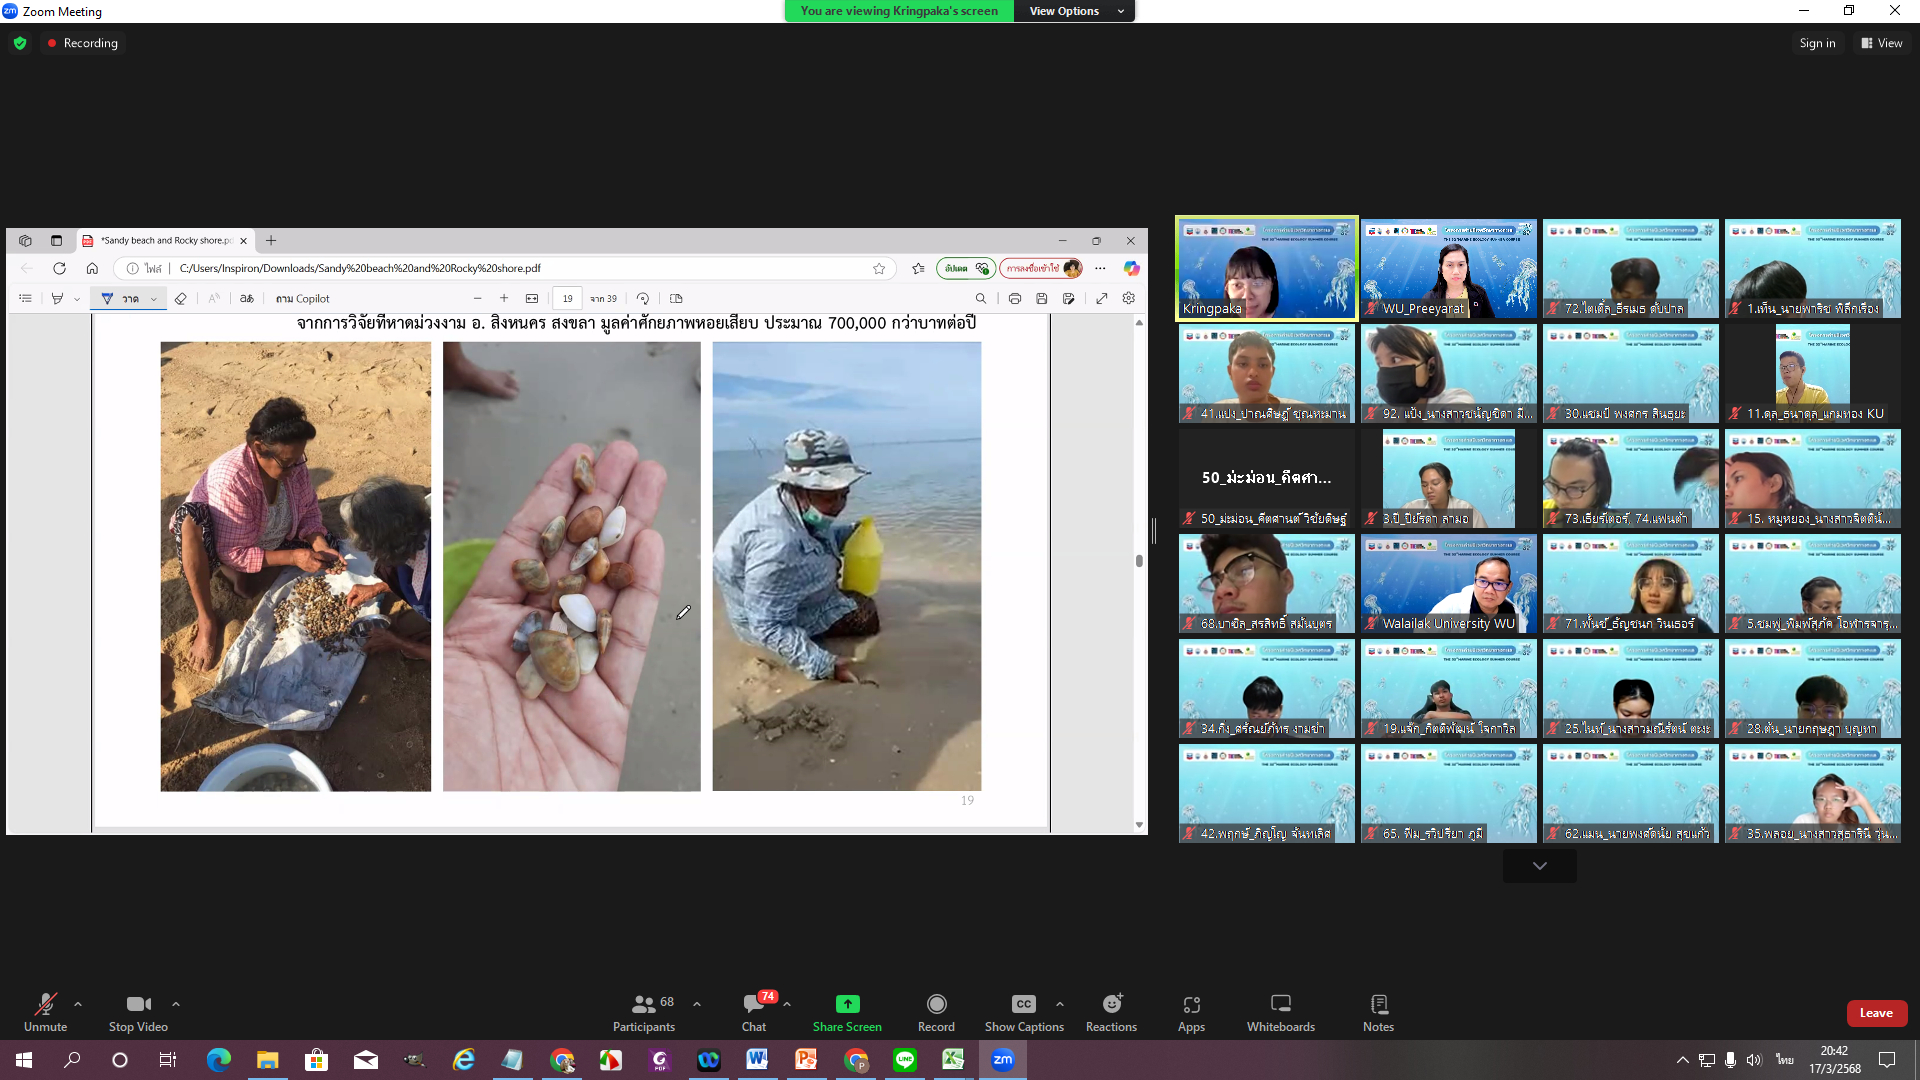Image resolution: width=1920 pixels, height=1080 pixels.
Task: Click Sign in at top right
Action: click(1817, 43)
